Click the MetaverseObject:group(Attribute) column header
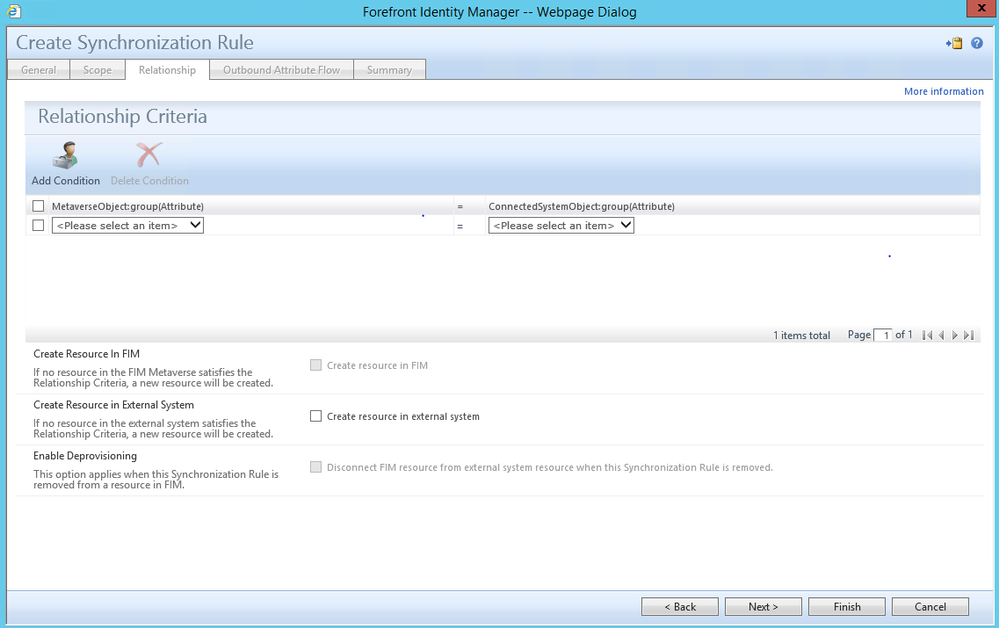999x628 pixels. (x=127, y=206)
